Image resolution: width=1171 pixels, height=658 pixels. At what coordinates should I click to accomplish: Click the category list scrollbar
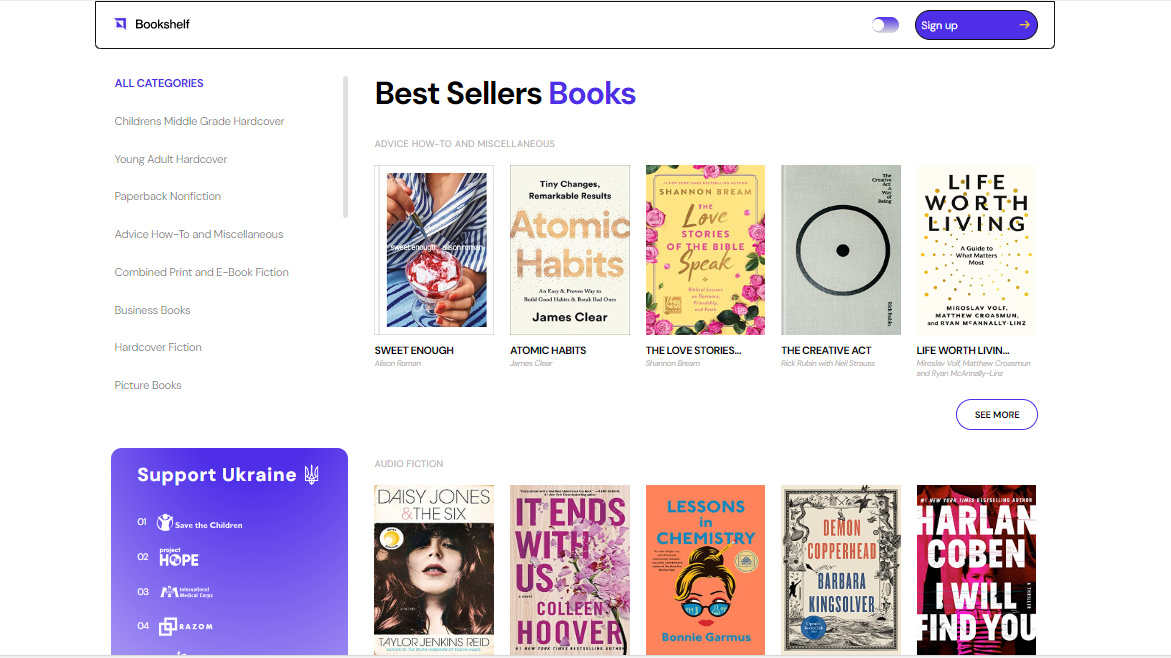click(x=345, y=147)
